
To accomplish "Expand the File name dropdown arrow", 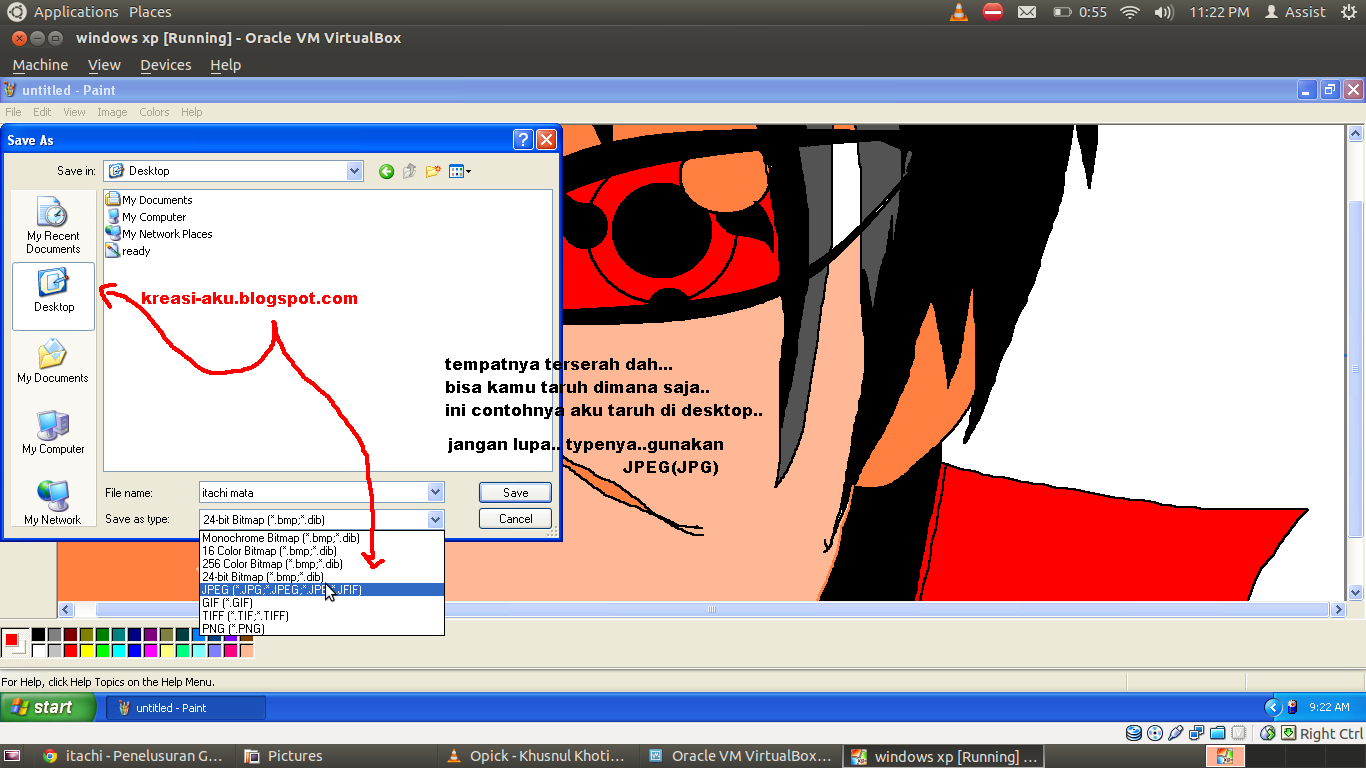I will click(x=435, y=492).
